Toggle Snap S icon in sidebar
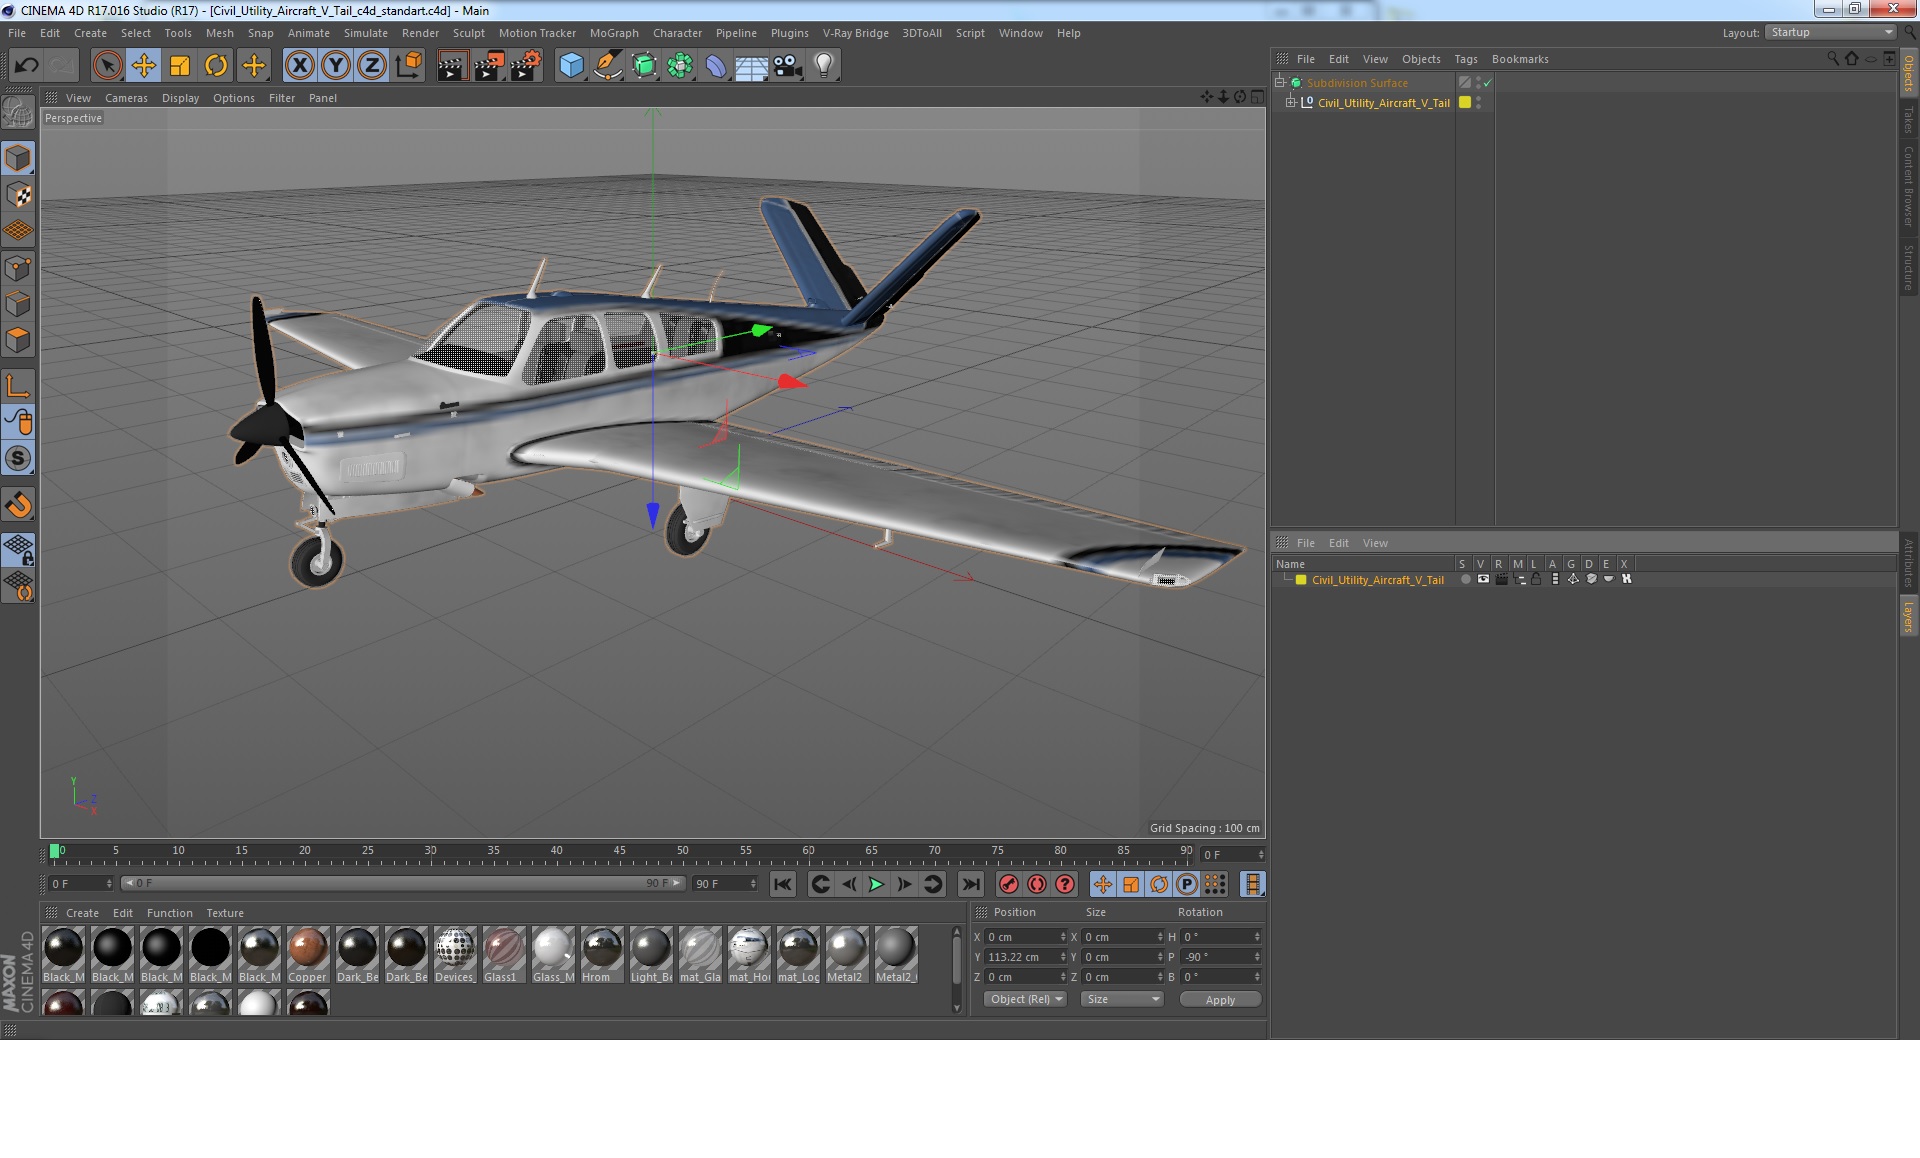Viewport: 1920px width, 1158px height. click(x=18, y=459)
